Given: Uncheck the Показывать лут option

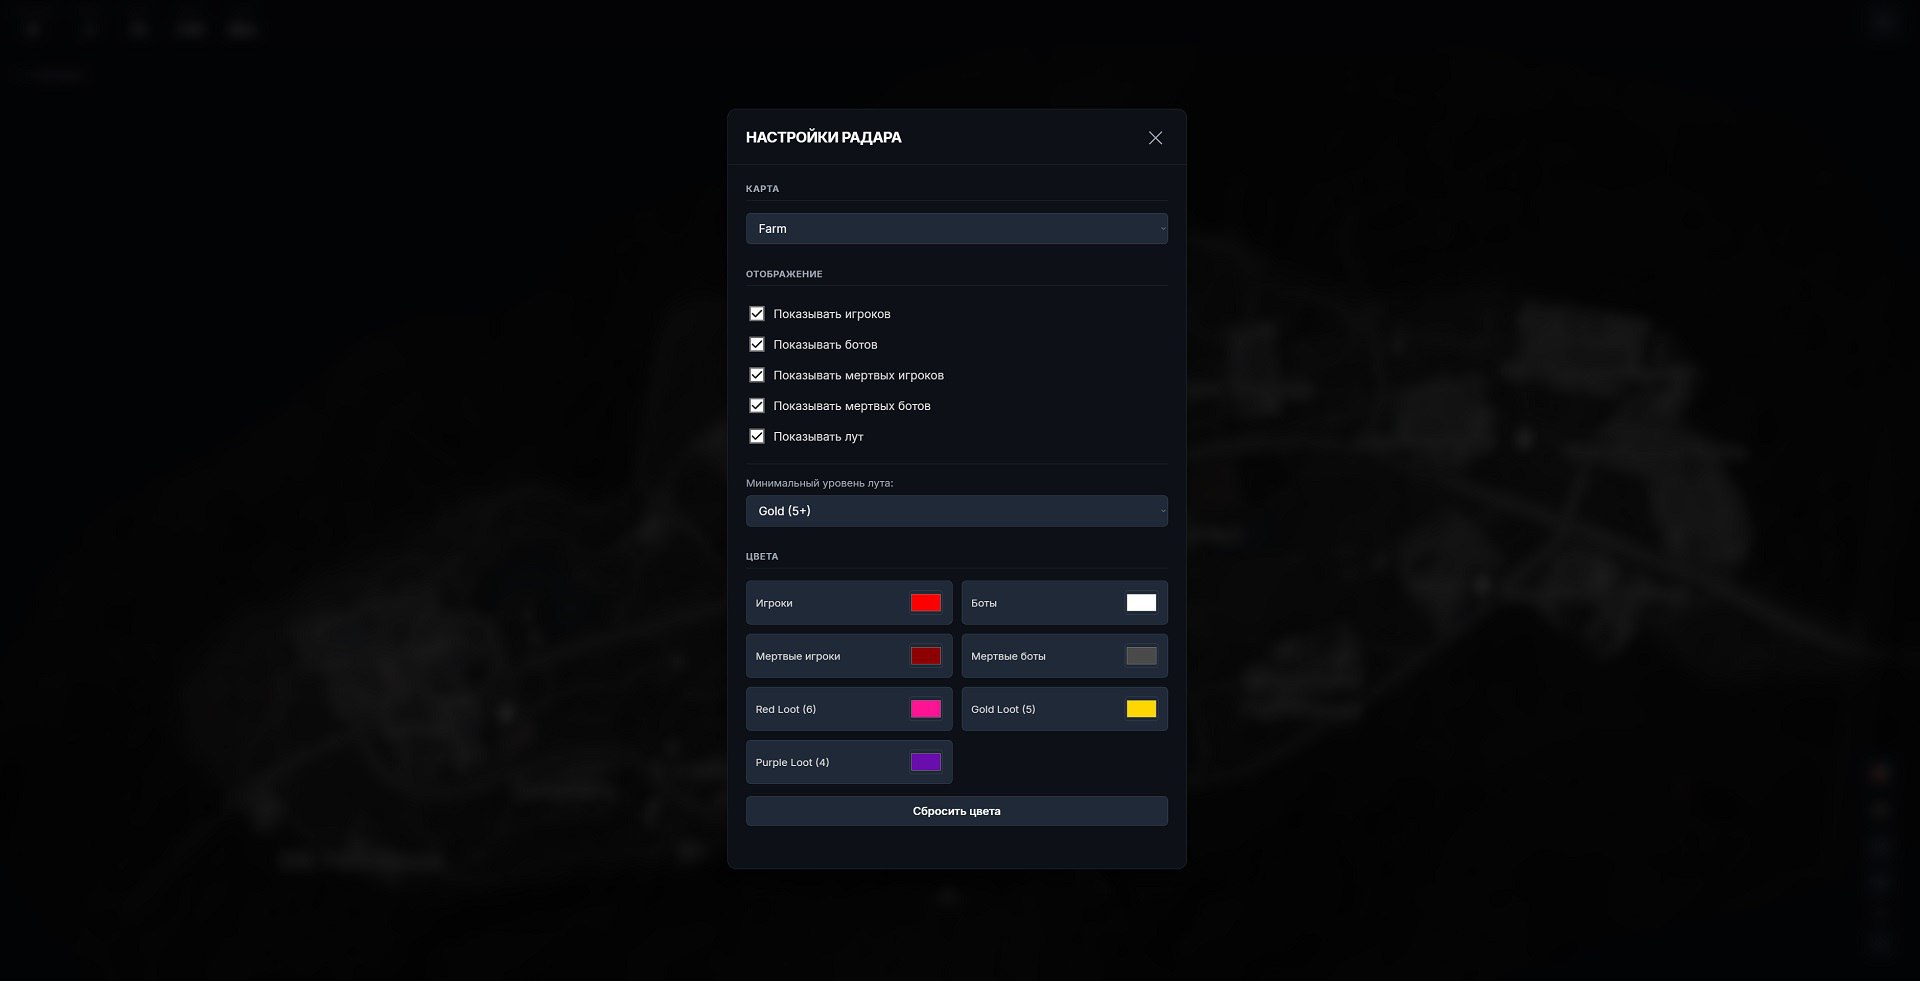Looking at the screenshot, I should 757,437.
